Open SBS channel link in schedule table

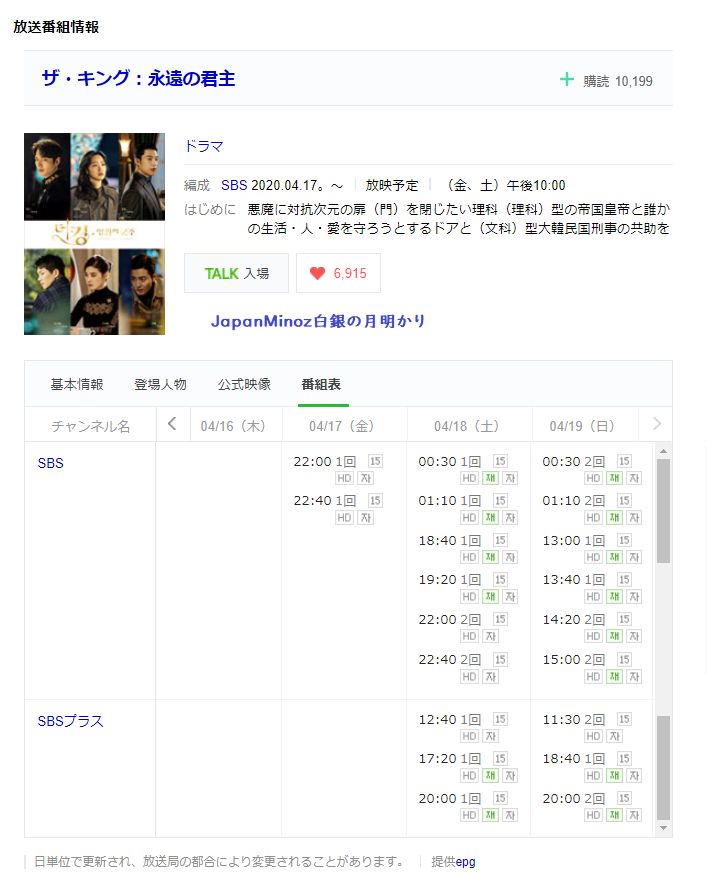coord(51,463)
